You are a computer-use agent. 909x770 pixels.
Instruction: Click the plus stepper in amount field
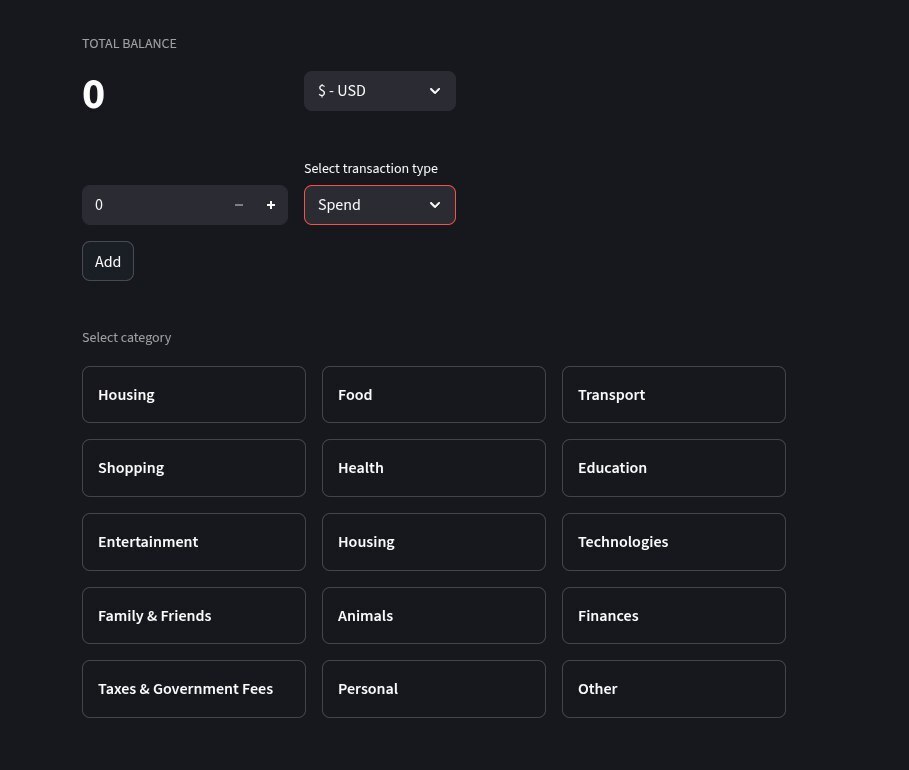pos(271,205)
